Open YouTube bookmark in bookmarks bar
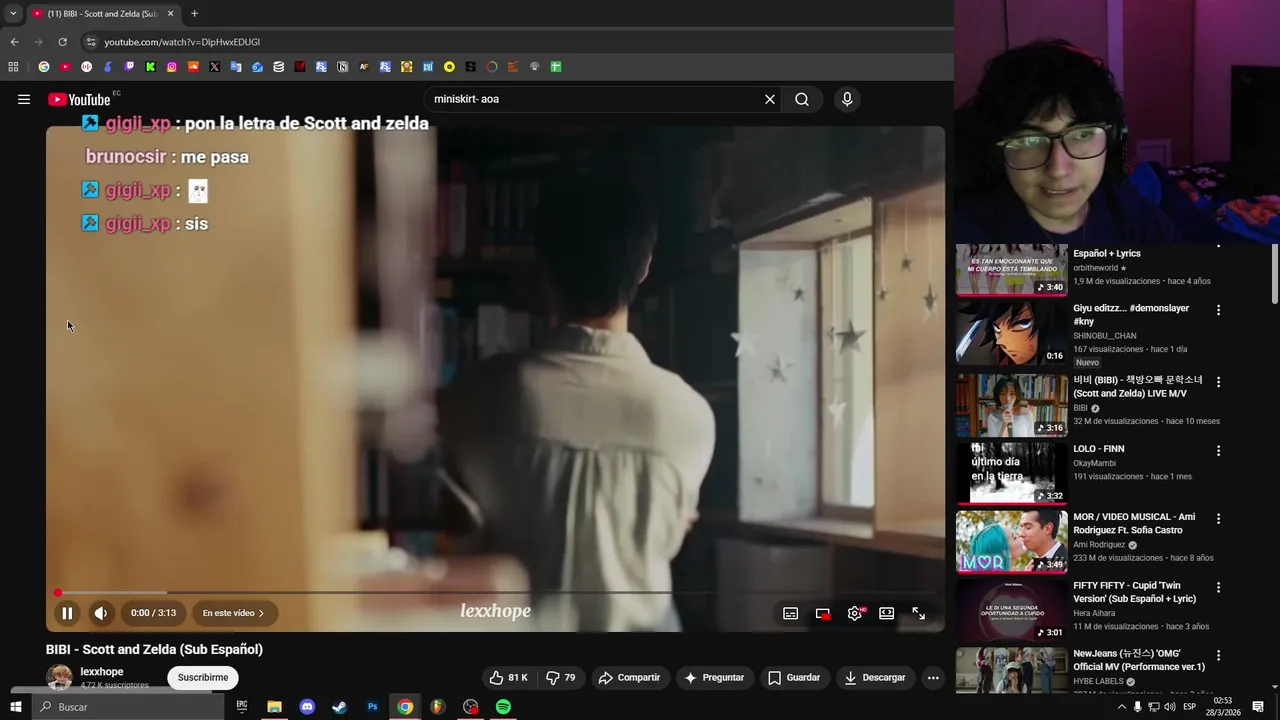This screenshot has width=1280, height=720. point(65,67)
